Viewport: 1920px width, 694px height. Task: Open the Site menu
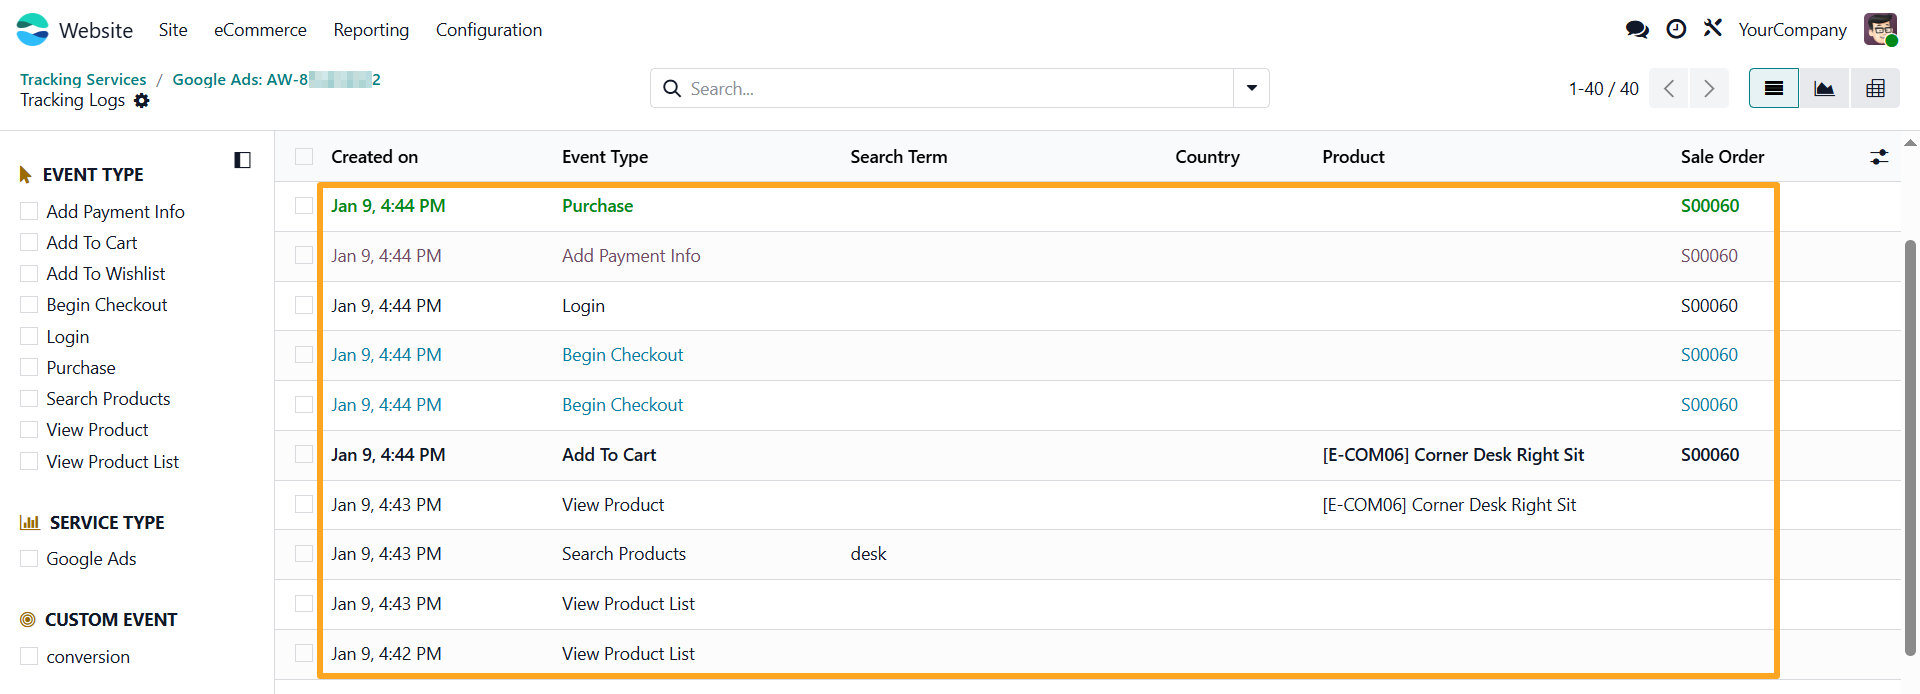(173, 30)
